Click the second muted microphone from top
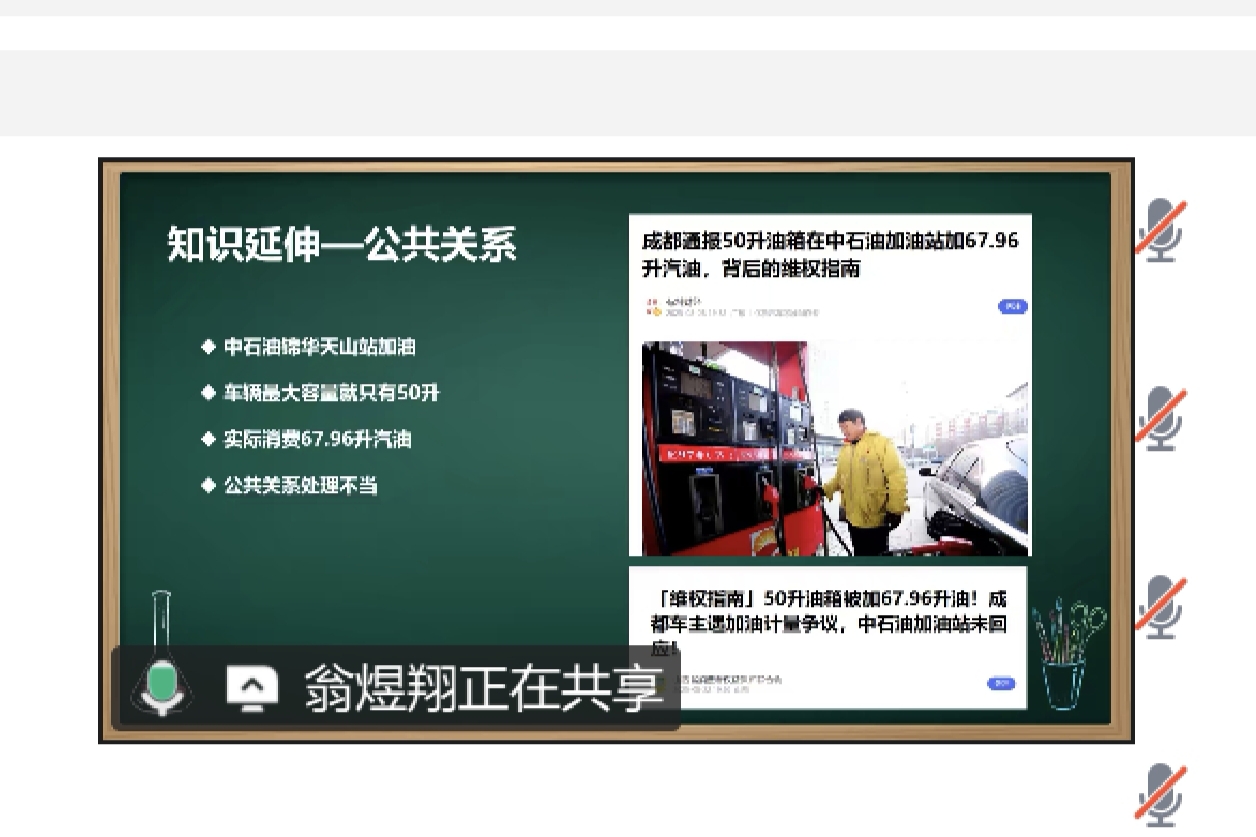This screenshot has height=837, width=1256. tap(1160, 418)
